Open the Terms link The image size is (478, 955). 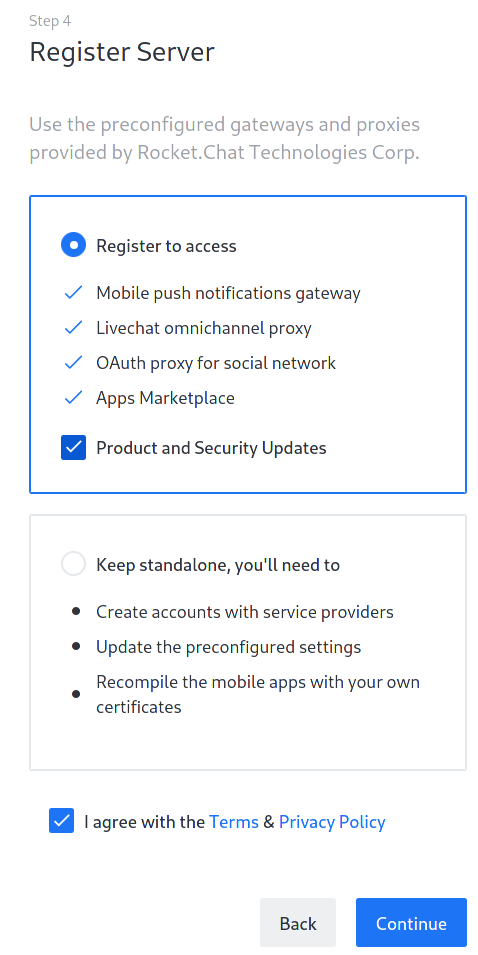234,822
